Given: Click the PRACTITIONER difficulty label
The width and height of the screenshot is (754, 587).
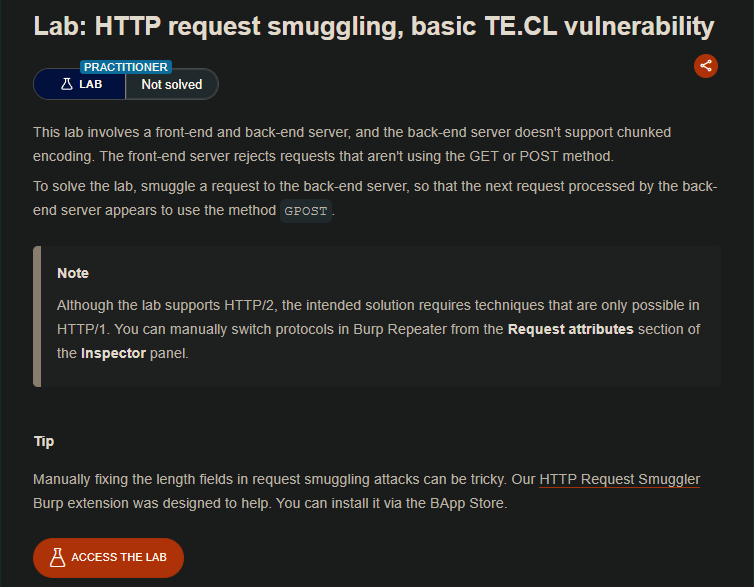Looking at the screenshot, I should point(126,67).
